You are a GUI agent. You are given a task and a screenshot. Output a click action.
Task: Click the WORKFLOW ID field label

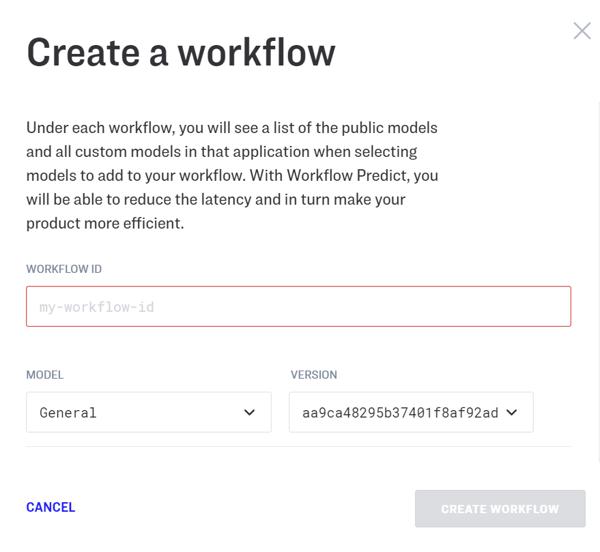(64, 269)
